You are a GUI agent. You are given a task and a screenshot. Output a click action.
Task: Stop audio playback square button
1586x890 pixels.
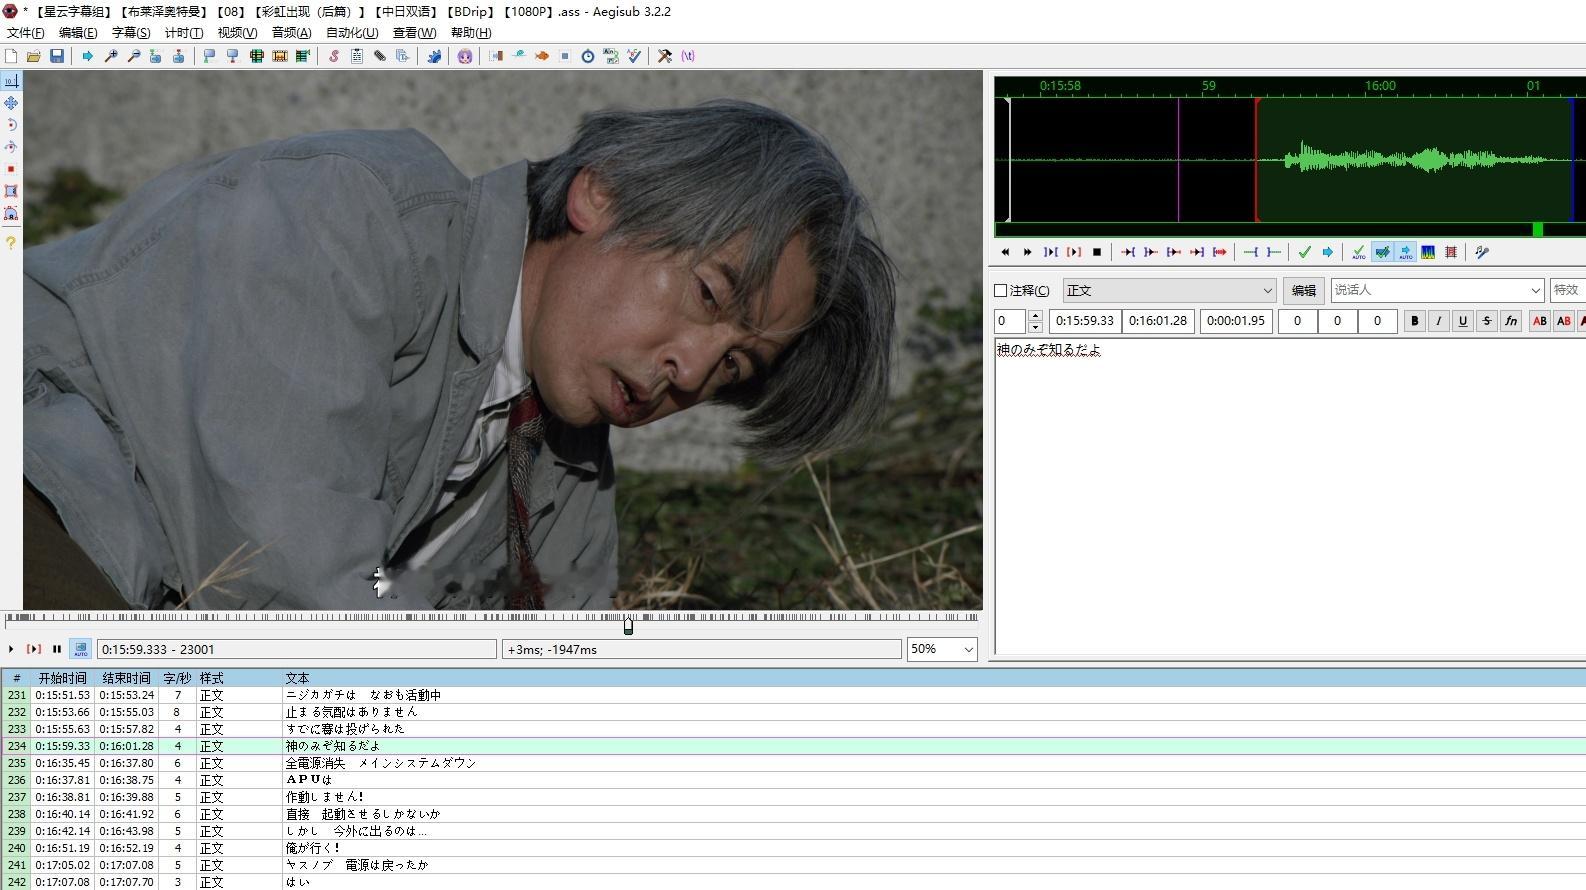pos(1097,252)
